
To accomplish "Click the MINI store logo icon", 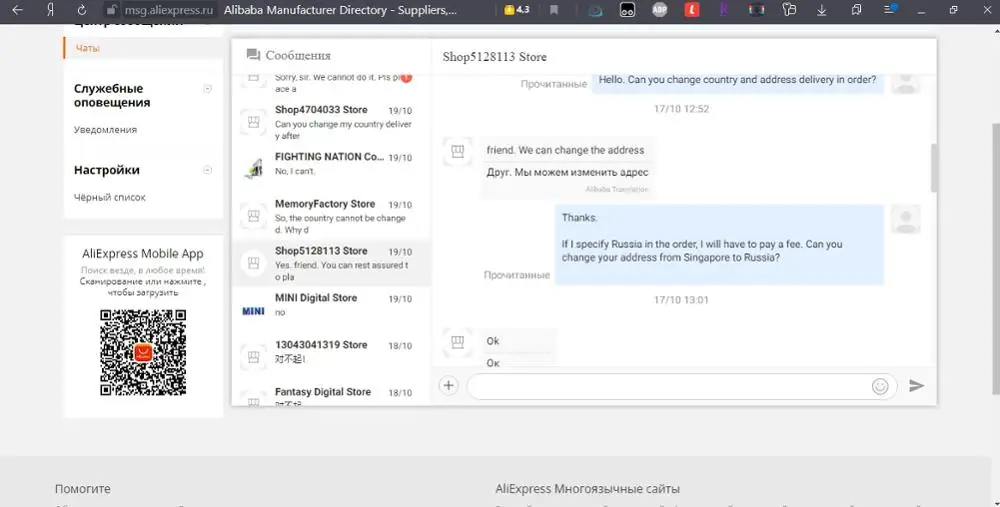I will pyautogui.click(x=253, y=311).
